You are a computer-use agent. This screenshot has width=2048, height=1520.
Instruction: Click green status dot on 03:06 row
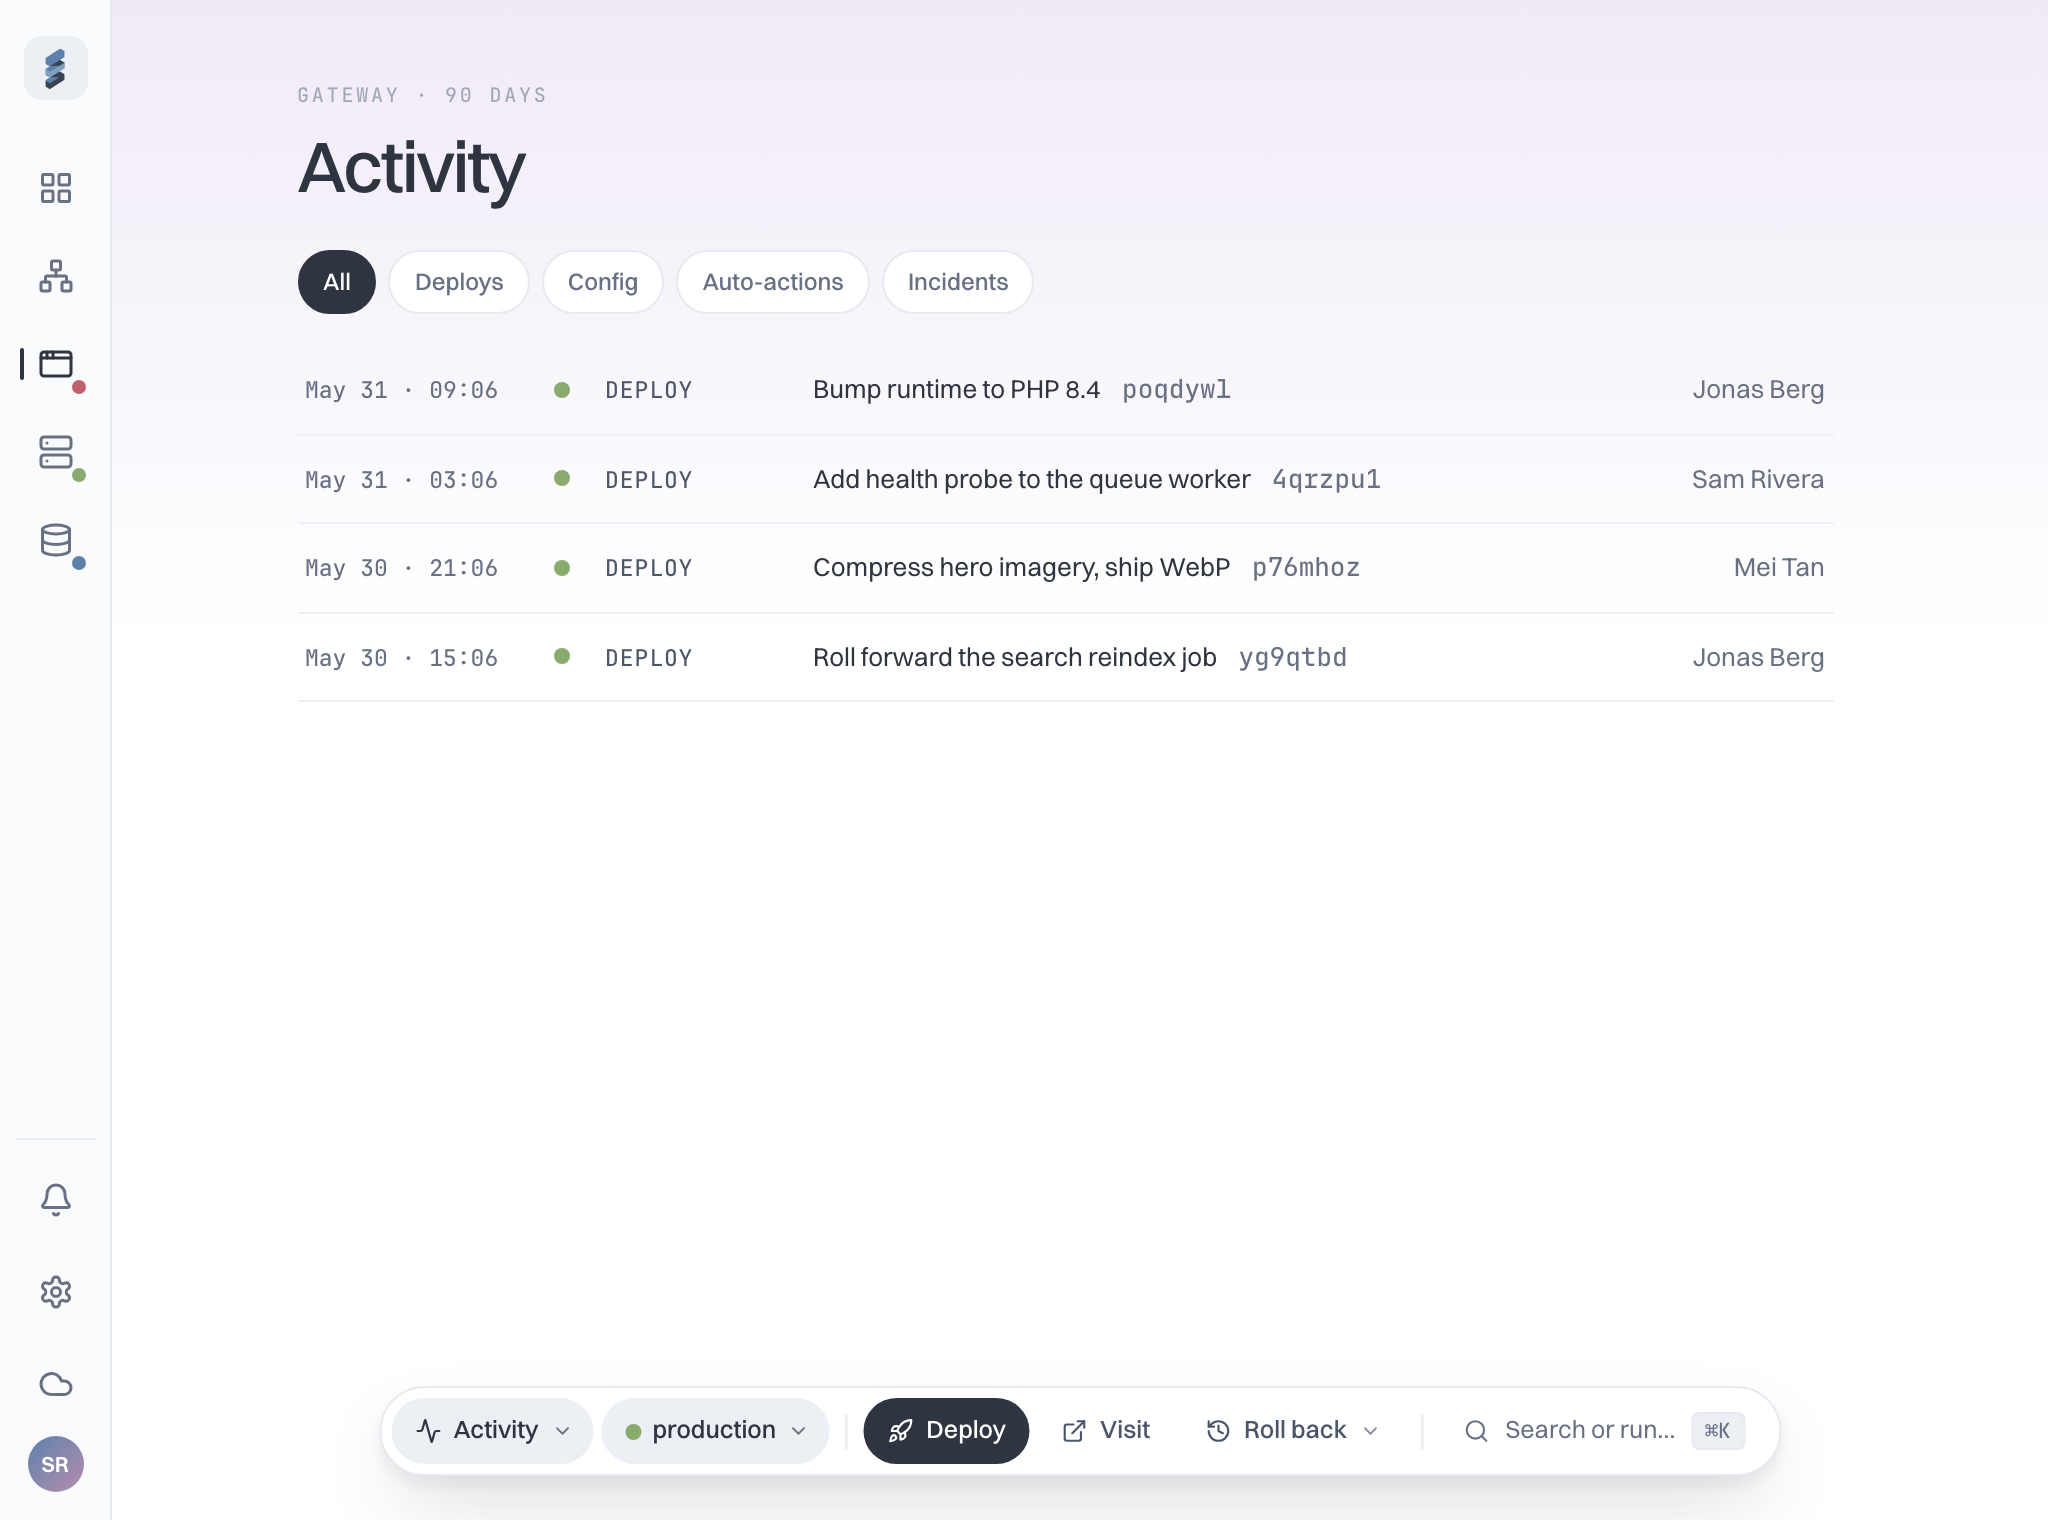pos(562,479)
